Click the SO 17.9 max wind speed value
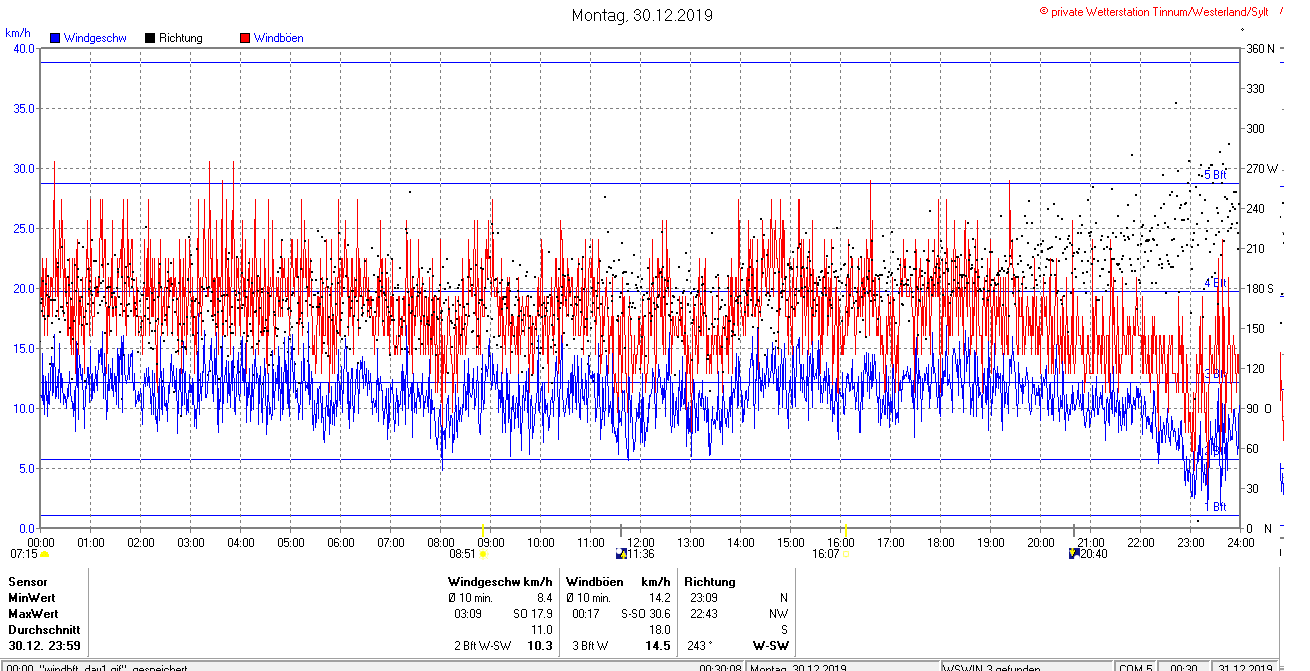 532,613
